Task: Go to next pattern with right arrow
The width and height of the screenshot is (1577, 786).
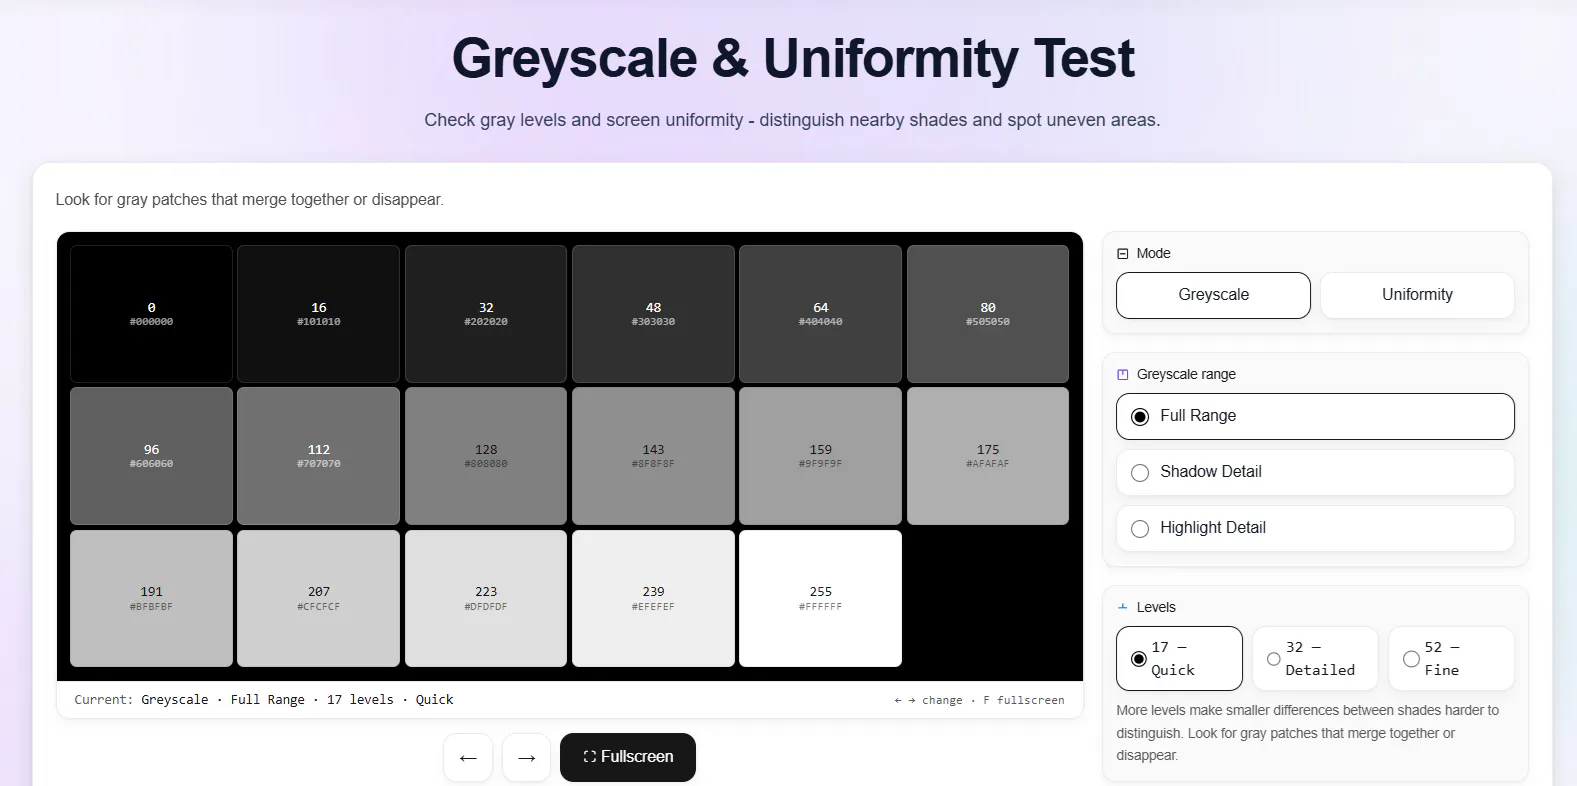Action: click(526, 757)
